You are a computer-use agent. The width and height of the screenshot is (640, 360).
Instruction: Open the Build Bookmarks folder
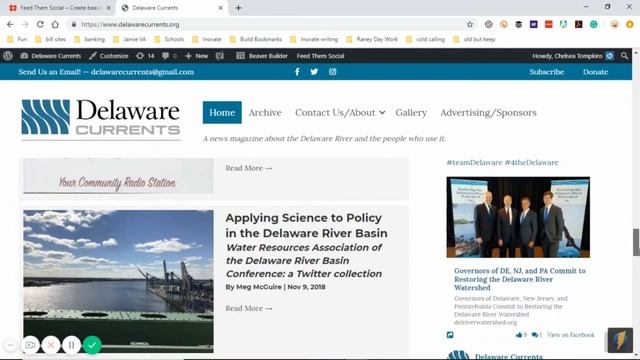(x=256, y=40)
